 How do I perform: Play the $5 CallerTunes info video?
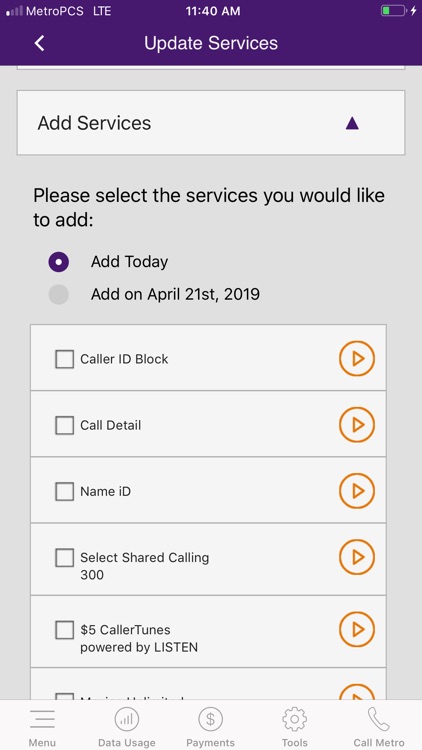pyautogui.click(x=357, y=630)
